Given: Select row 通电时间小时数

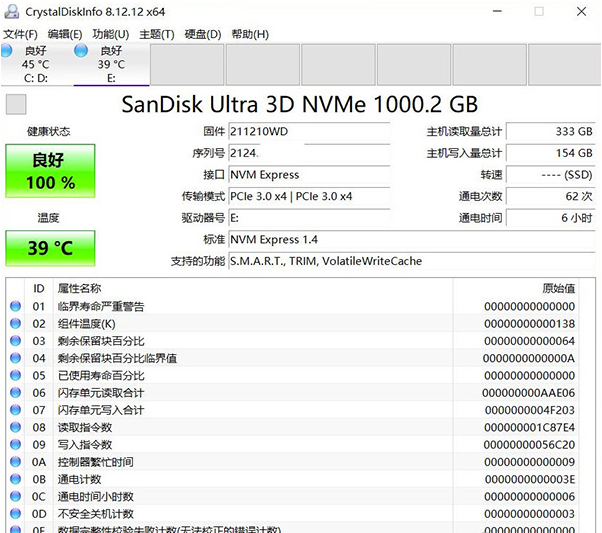Looking at the screenshot, I should [x=293, y=496].
